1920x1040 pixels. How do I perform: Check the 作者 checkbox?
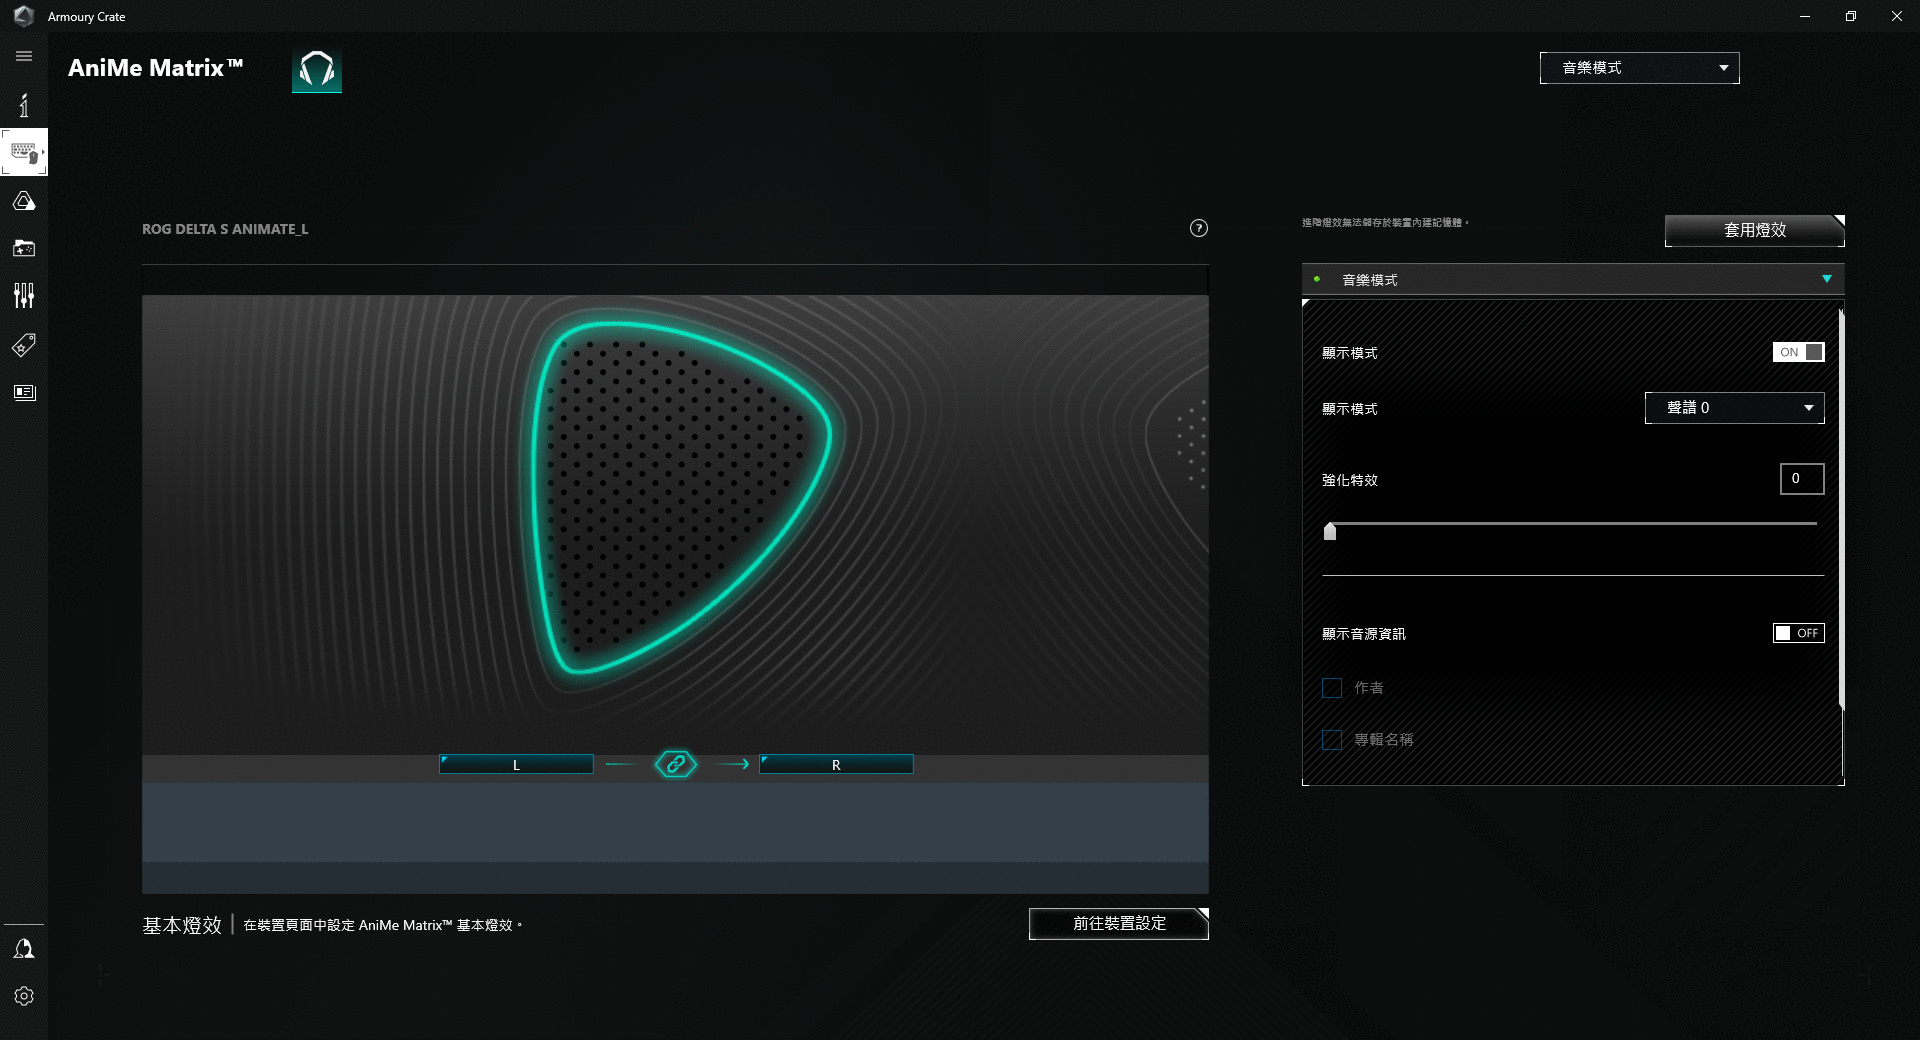click(1332, 688)
